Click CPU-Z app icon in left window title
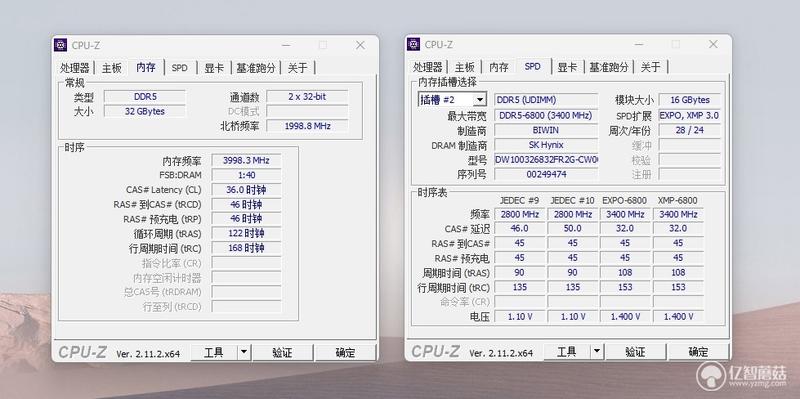 click(61, 45)
